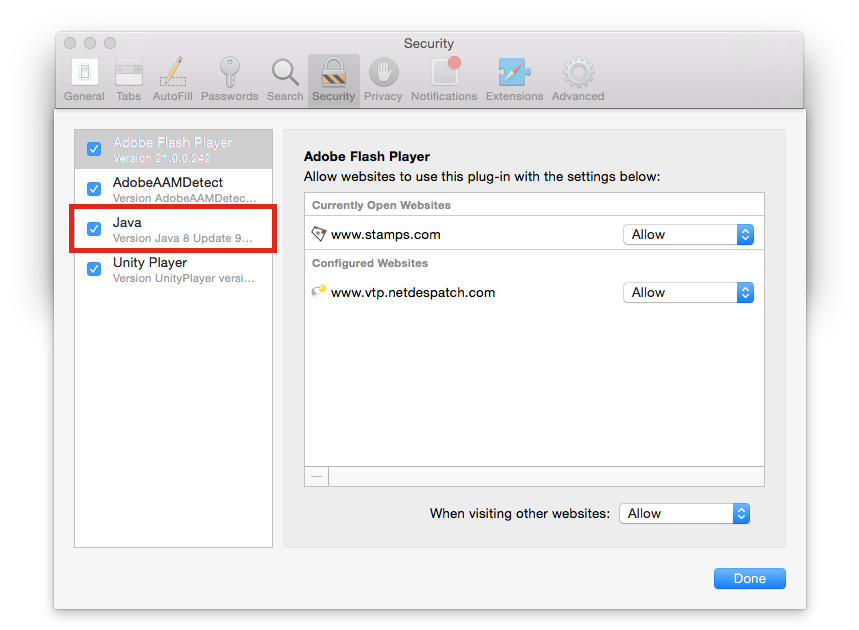Uncheck the AdobeAAMDetect plug-in checkbox

pyautogui.click(x=94, y=189)
